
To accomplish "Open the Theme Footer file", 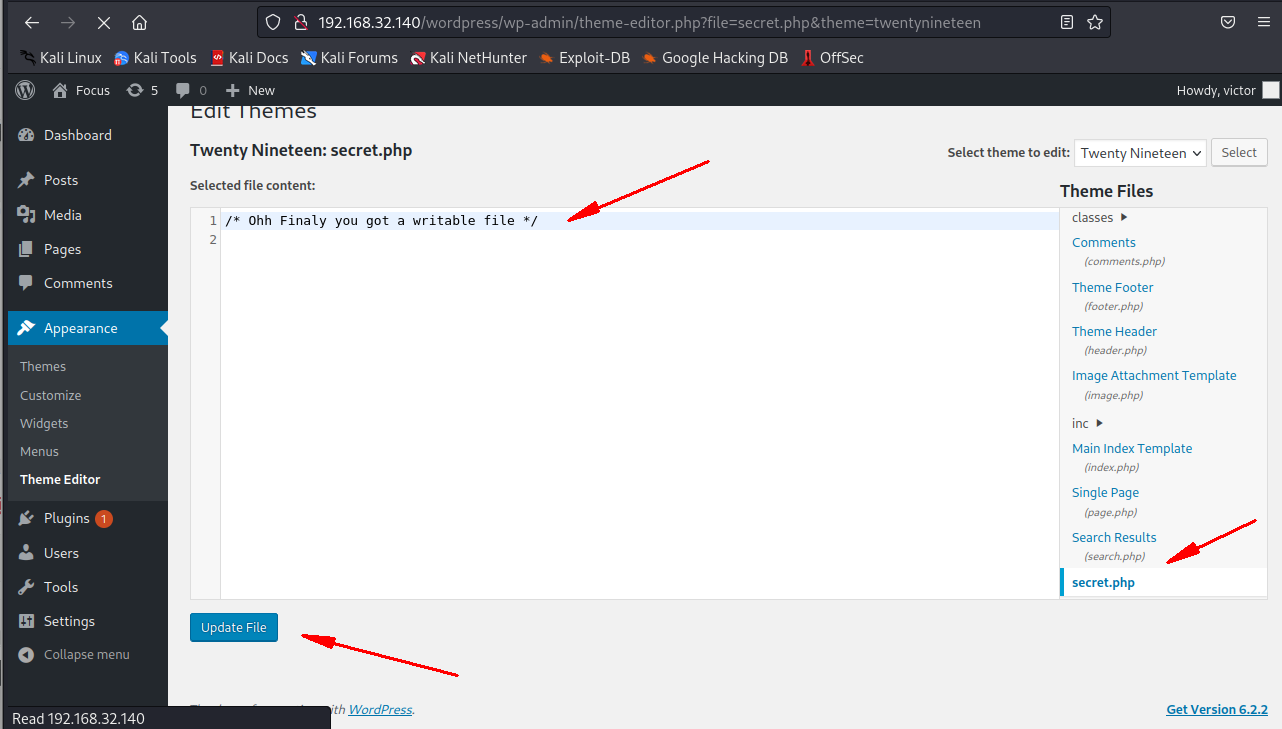I will (x=1113, y=287).
